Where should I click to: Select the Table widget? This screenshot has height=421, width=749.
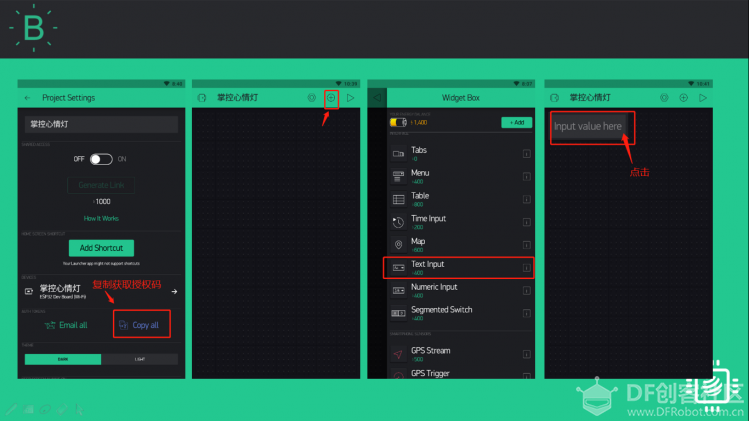point(460,199)
